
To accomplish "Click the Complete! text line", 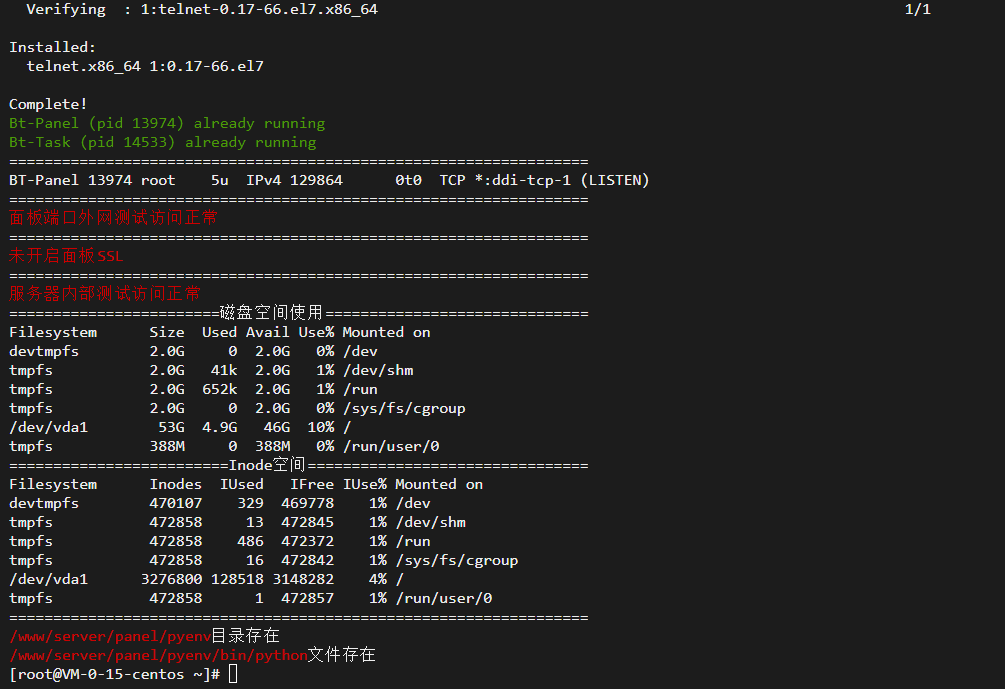I will click(48, 104).
